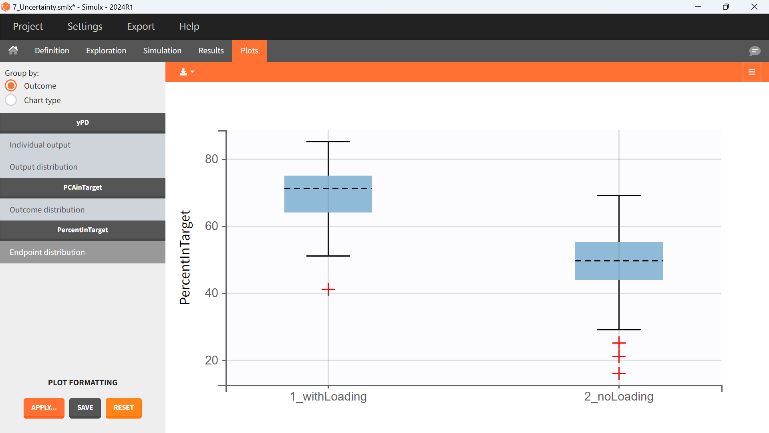Open the Project menu
769x433 pixels.
click(x=28, y=27)
